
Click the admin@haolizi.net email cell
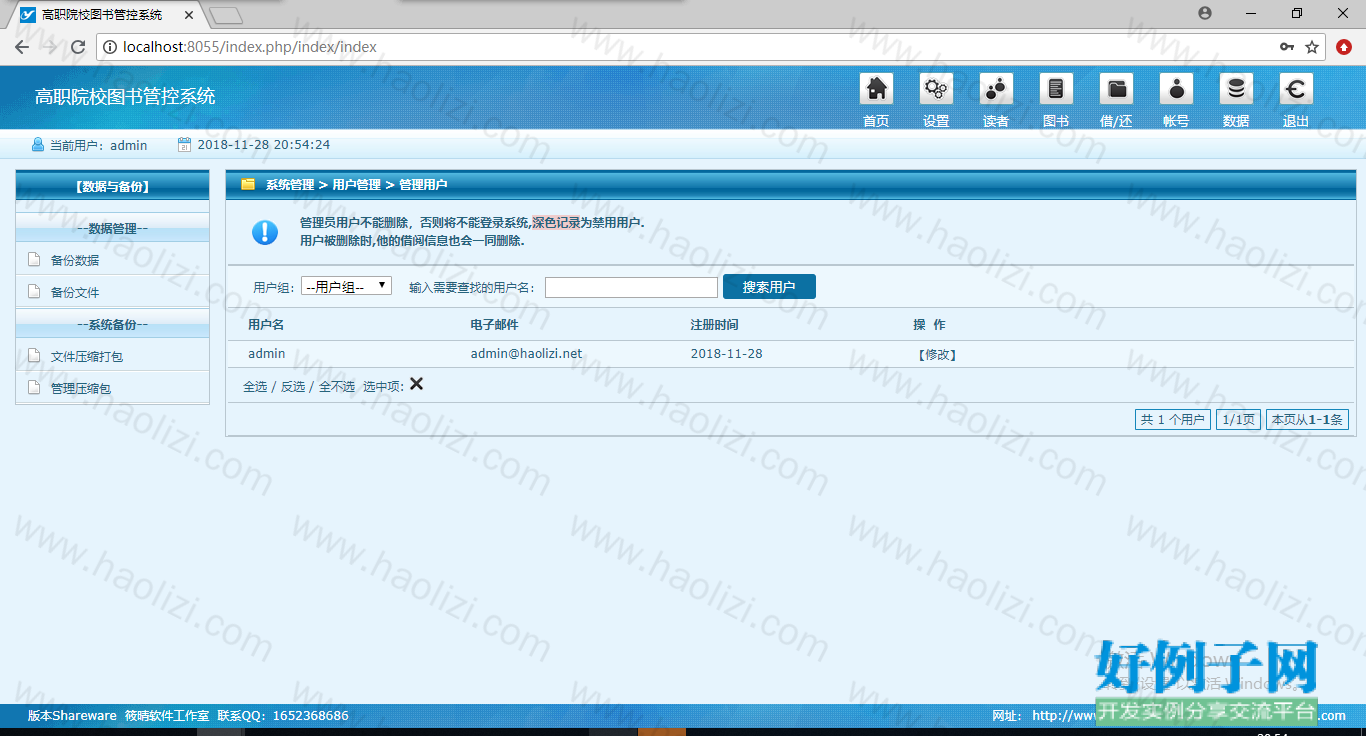526,354
